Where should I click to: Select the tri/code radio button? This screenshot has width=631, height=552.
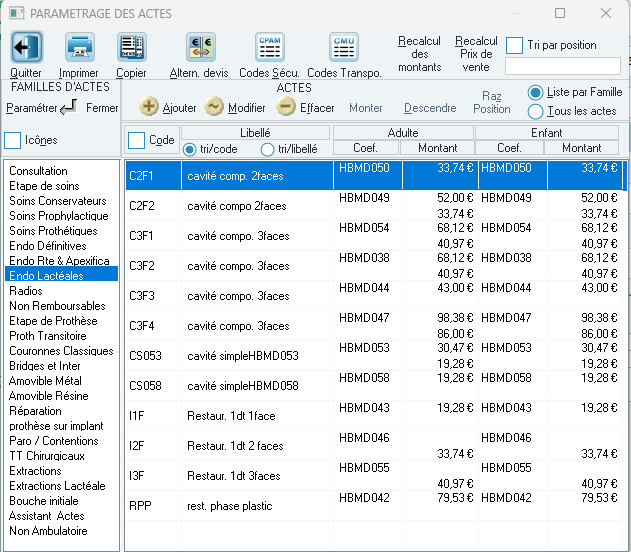[189, 149]
